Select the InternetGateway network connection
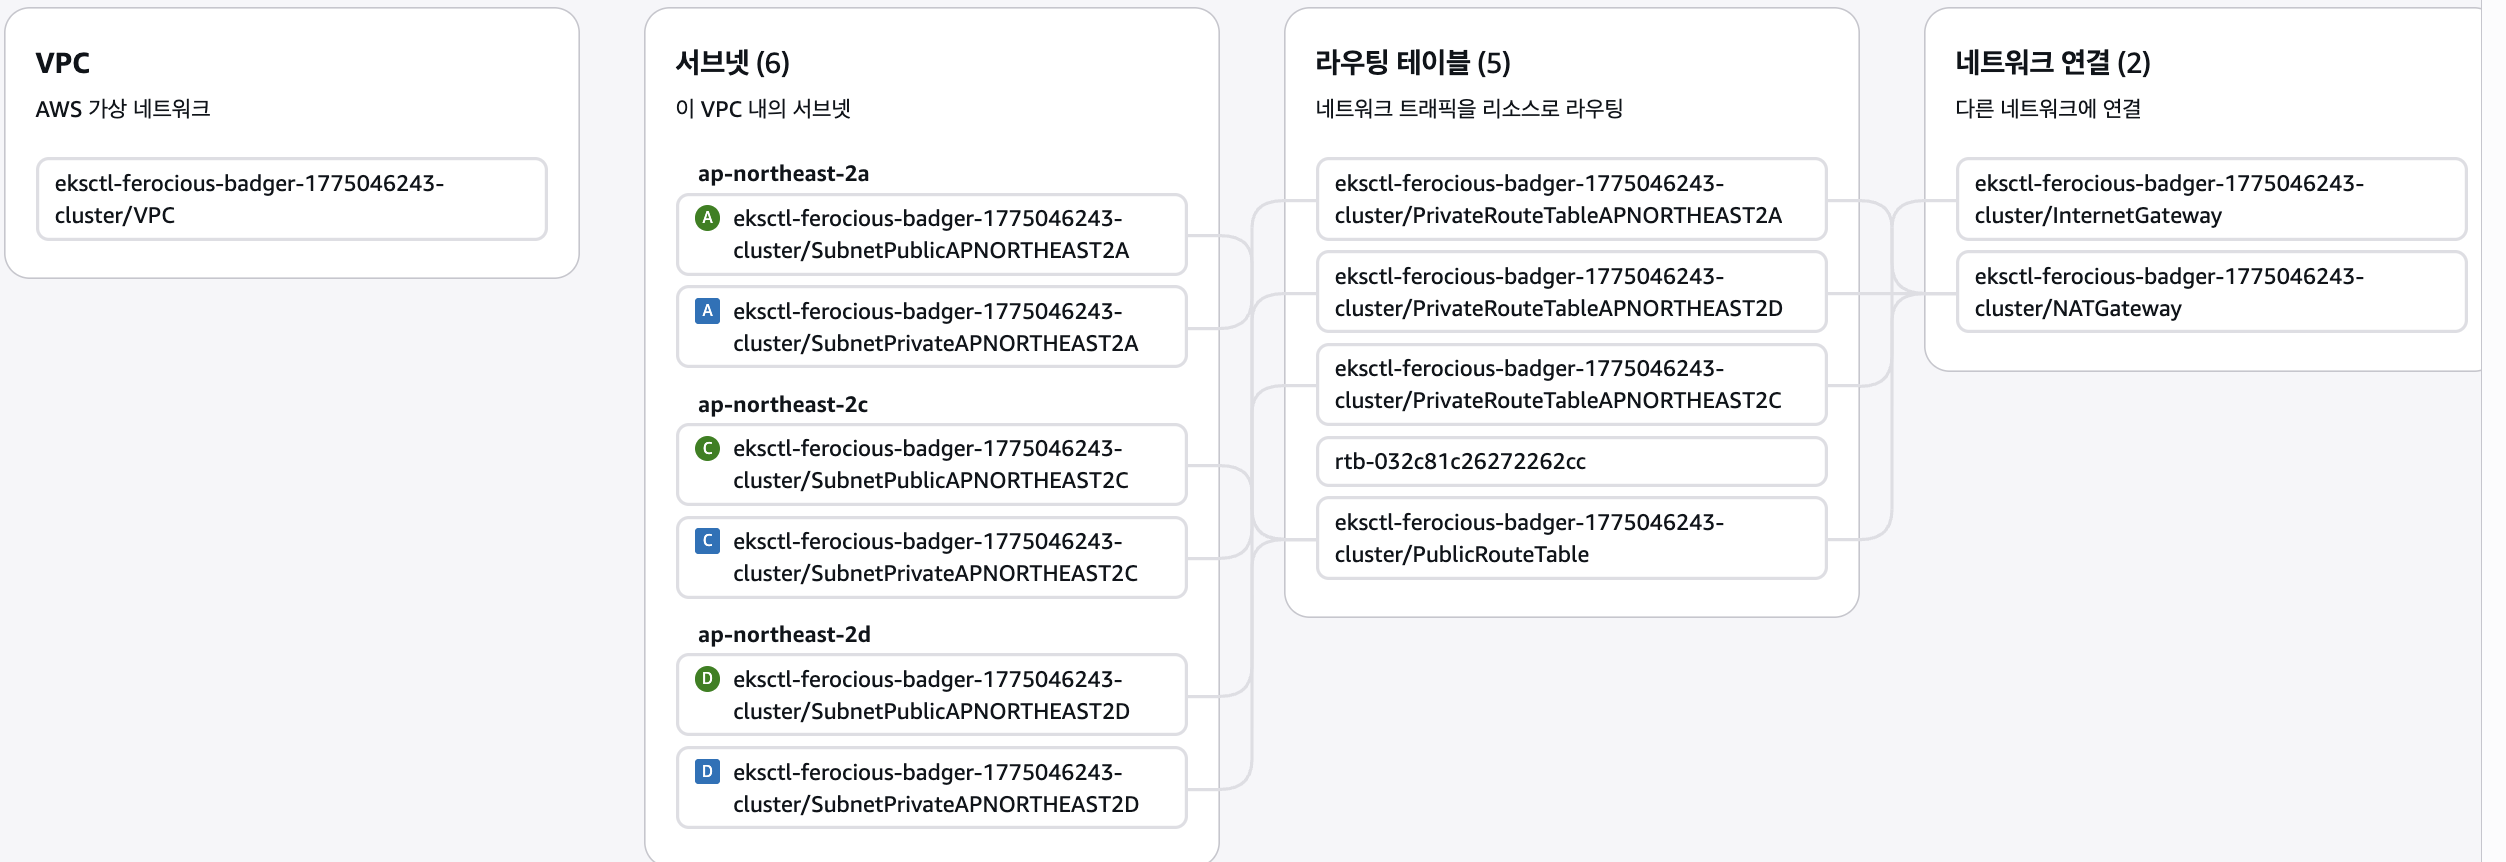This screenshot has width=2506, height=862. [2211, 199]
